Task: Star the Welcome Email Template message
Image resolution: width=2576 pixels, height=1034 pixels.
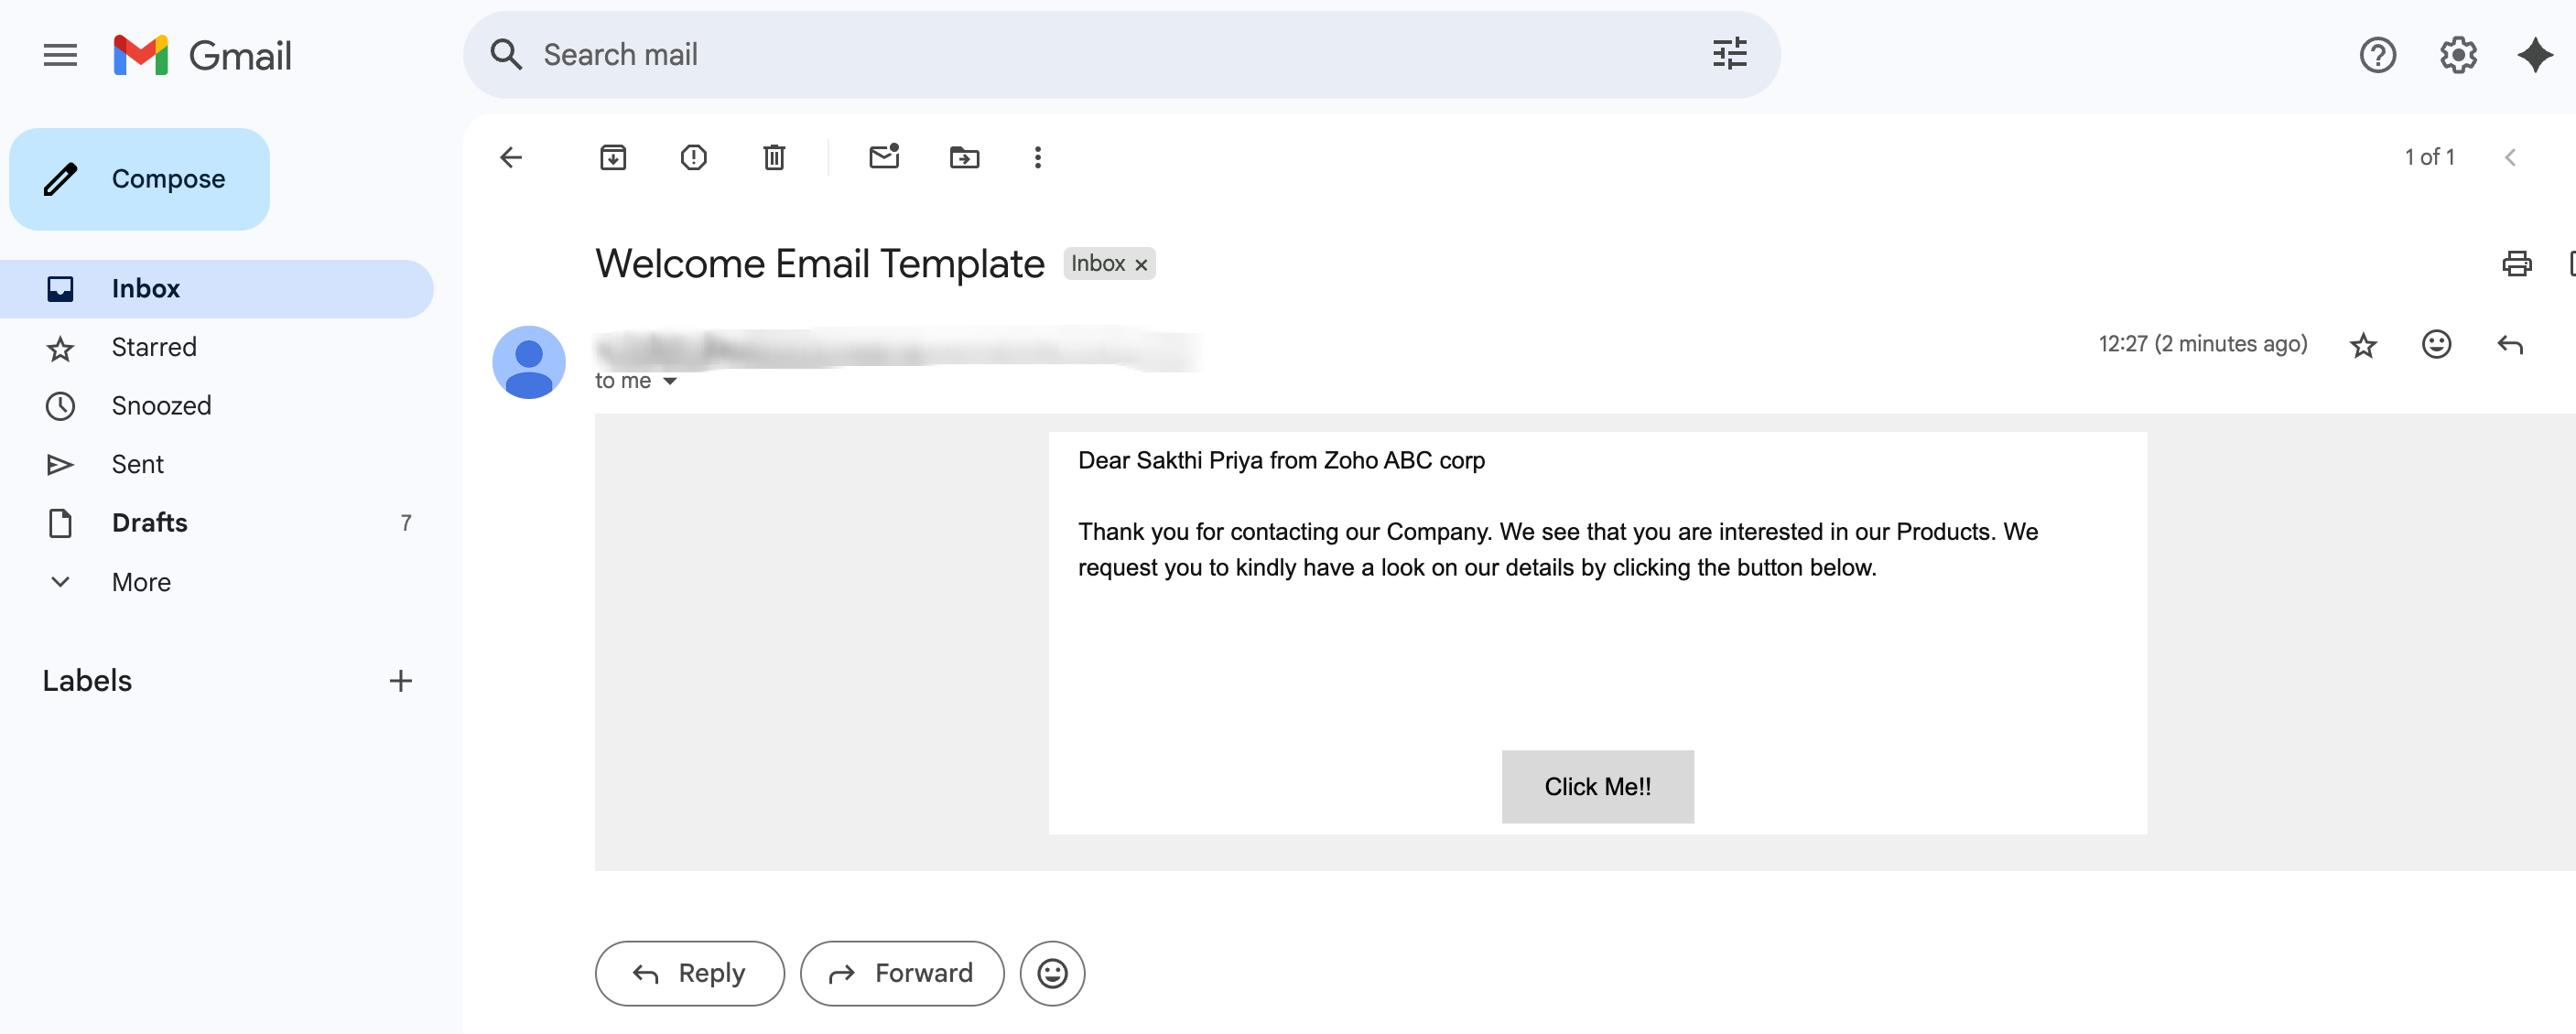Action: (x=2363, y=345)
